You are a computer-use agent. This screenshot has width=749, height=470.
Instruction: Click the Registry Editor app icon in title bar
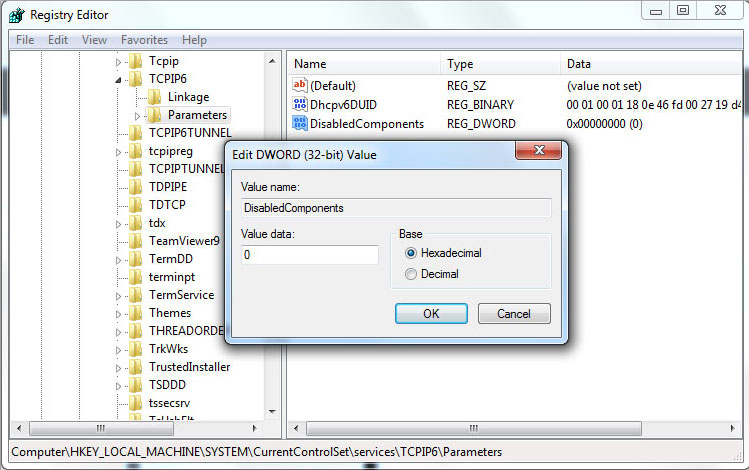17,14
